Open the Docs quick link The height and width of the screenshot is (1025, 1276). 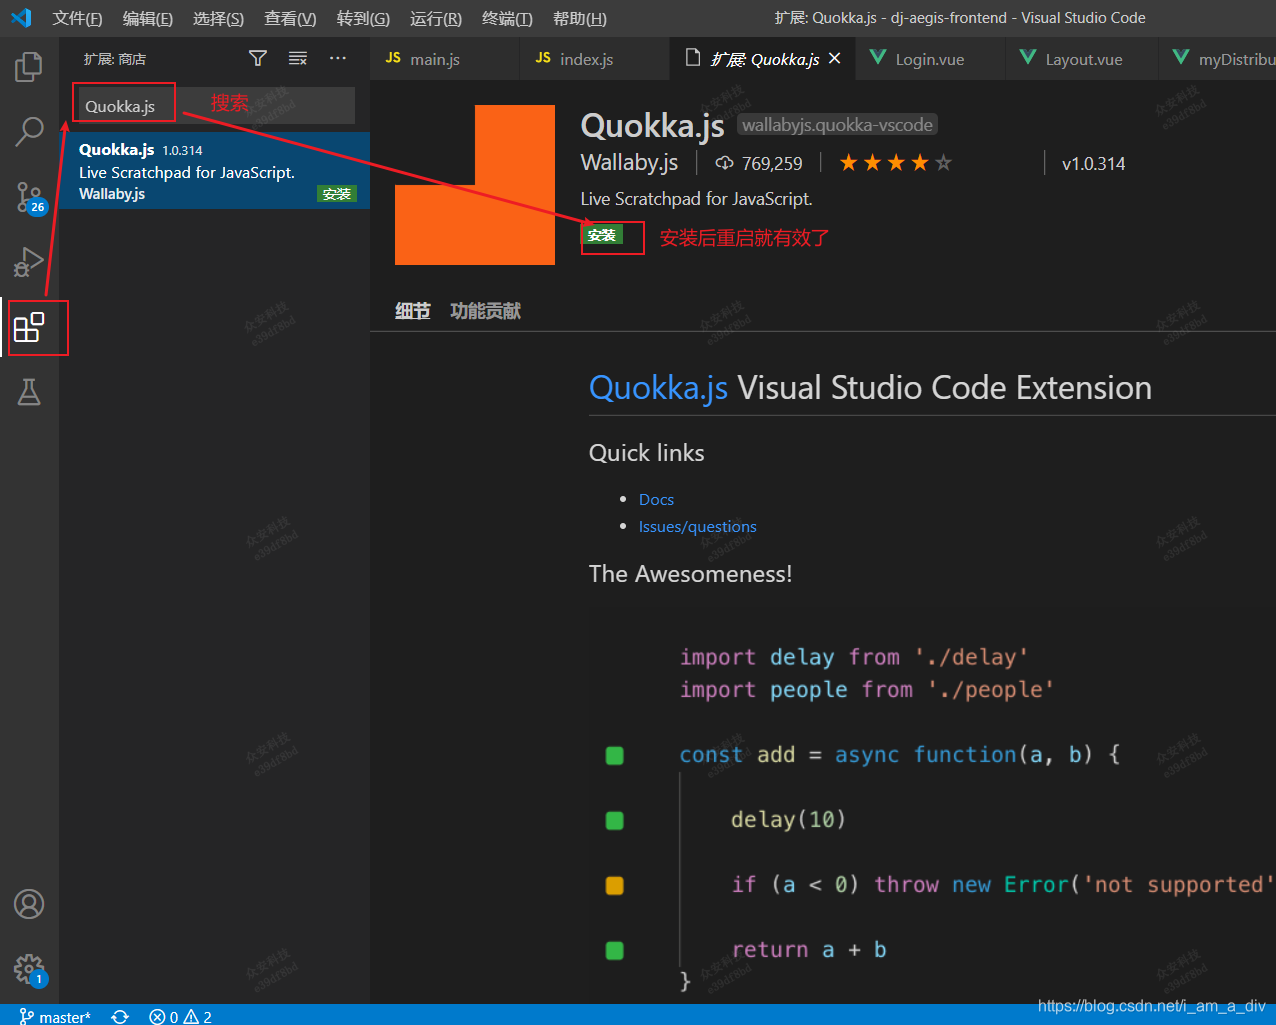656,499
